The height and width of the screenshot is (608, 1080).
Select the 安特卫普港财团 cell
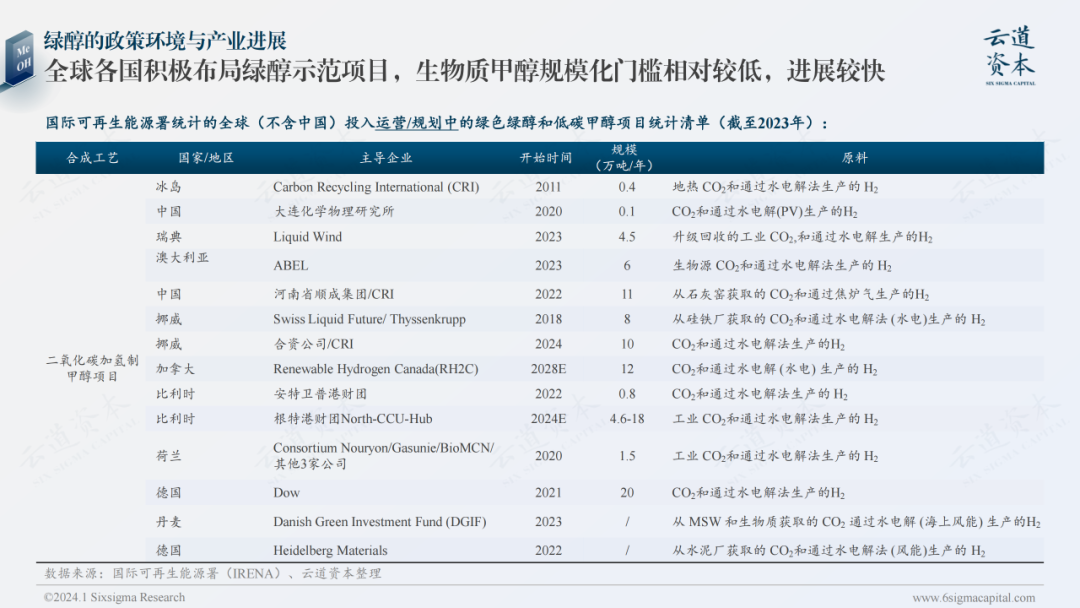[x=320, y=394]
